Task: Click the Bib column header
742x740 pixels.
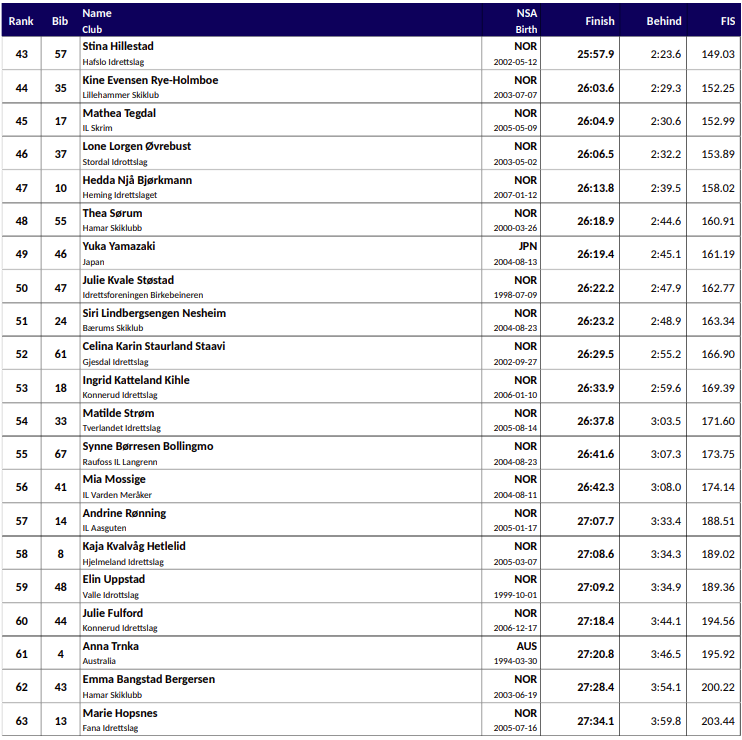Action: point(60,21)
